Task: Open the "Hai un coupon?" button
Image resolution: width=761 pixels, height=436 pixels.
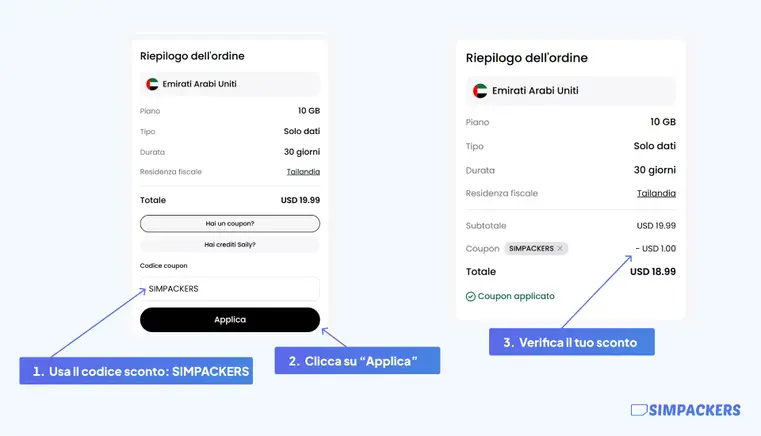Action: [230, 223]
